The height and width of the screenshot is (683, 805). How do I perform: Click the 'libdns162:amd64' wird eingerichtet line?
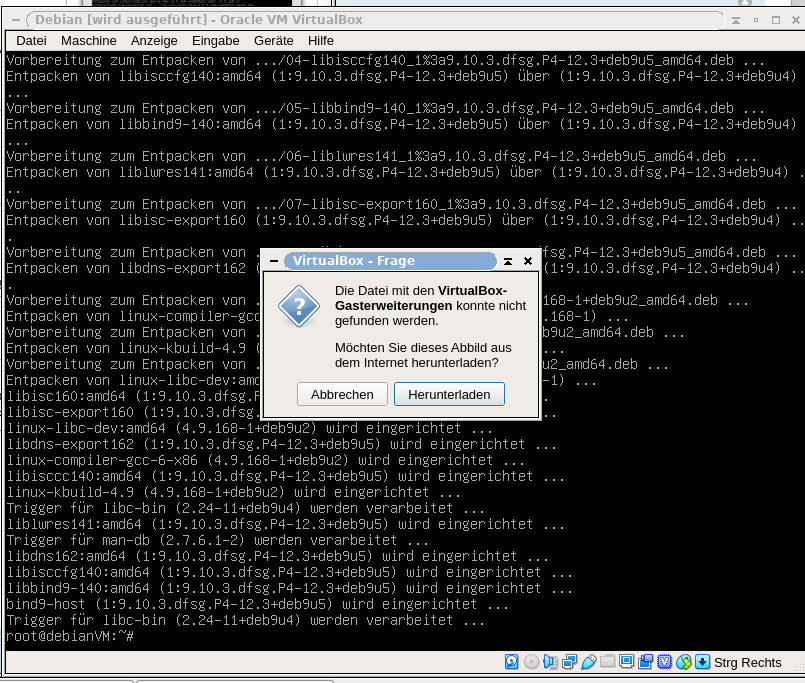click(277, 556)
